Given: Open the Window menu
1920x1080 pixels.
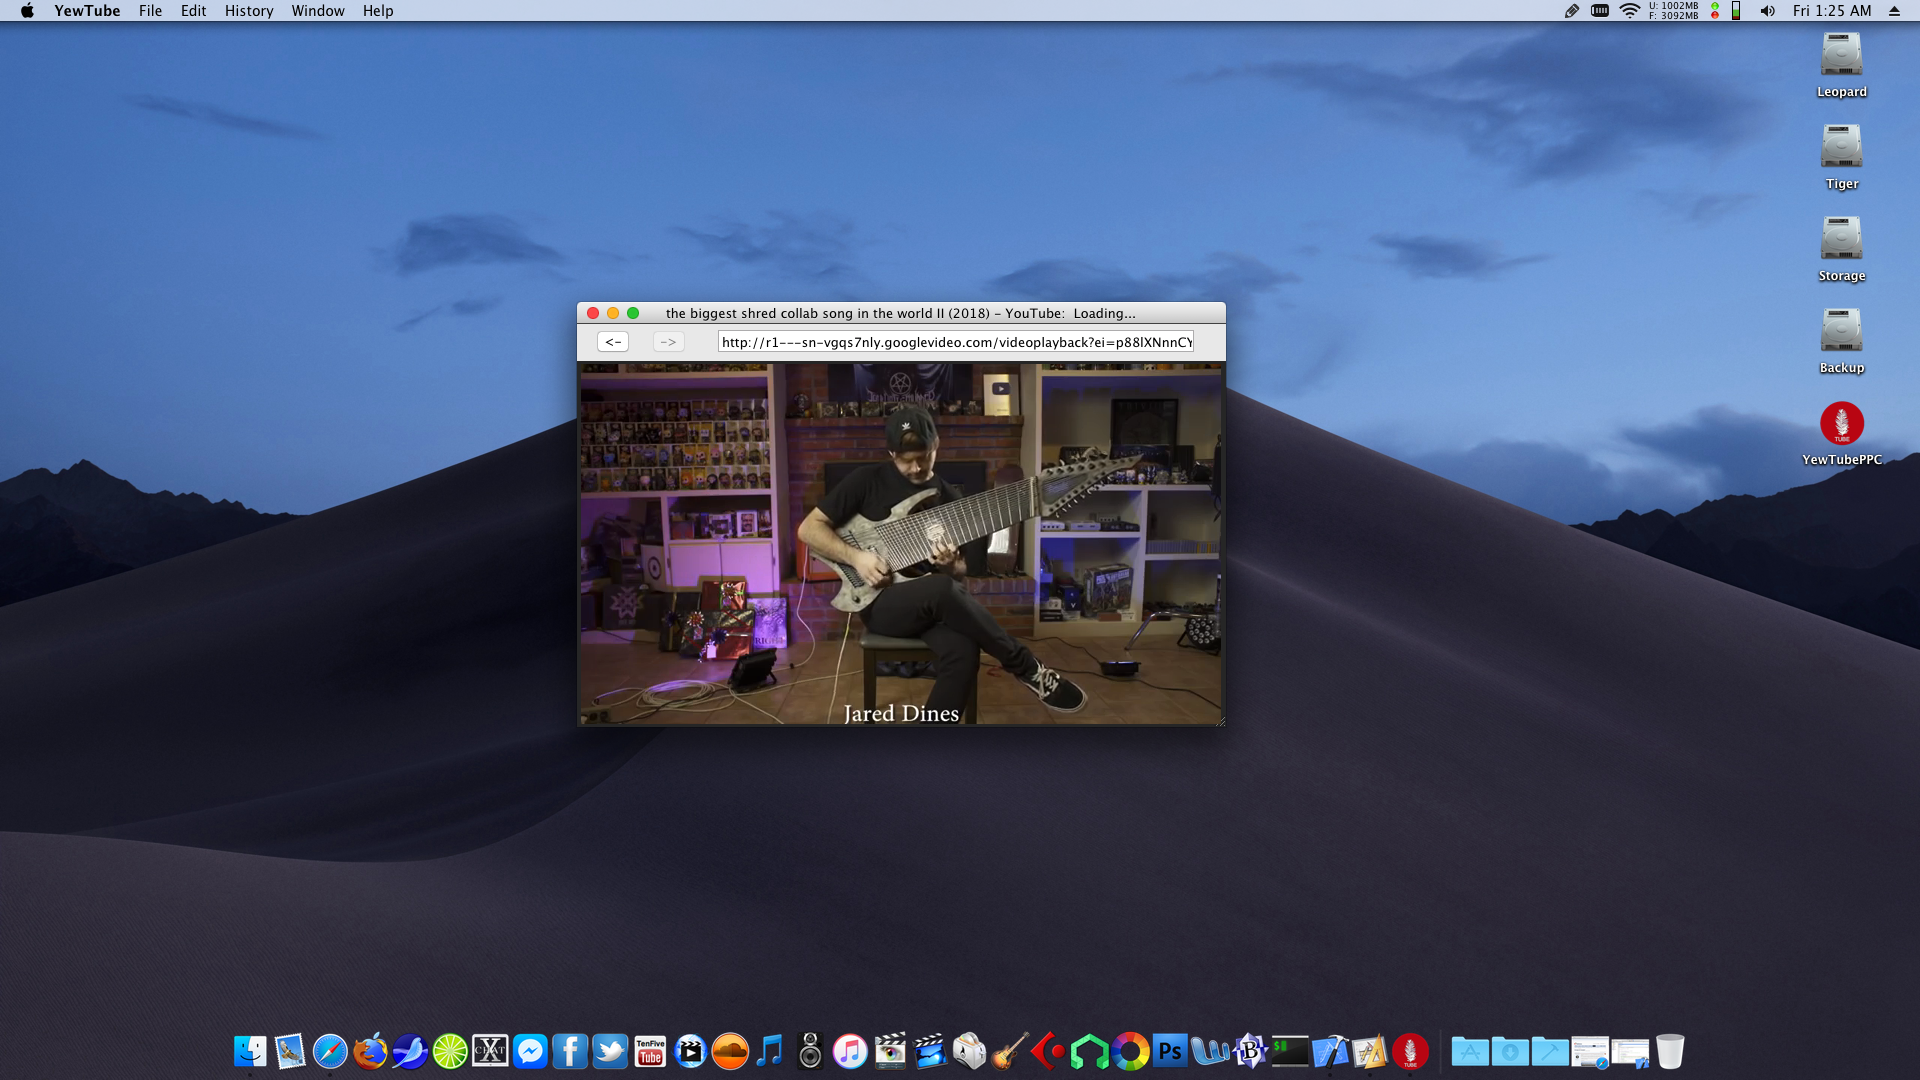Looking at the screenshot, I should coord(317,11).
